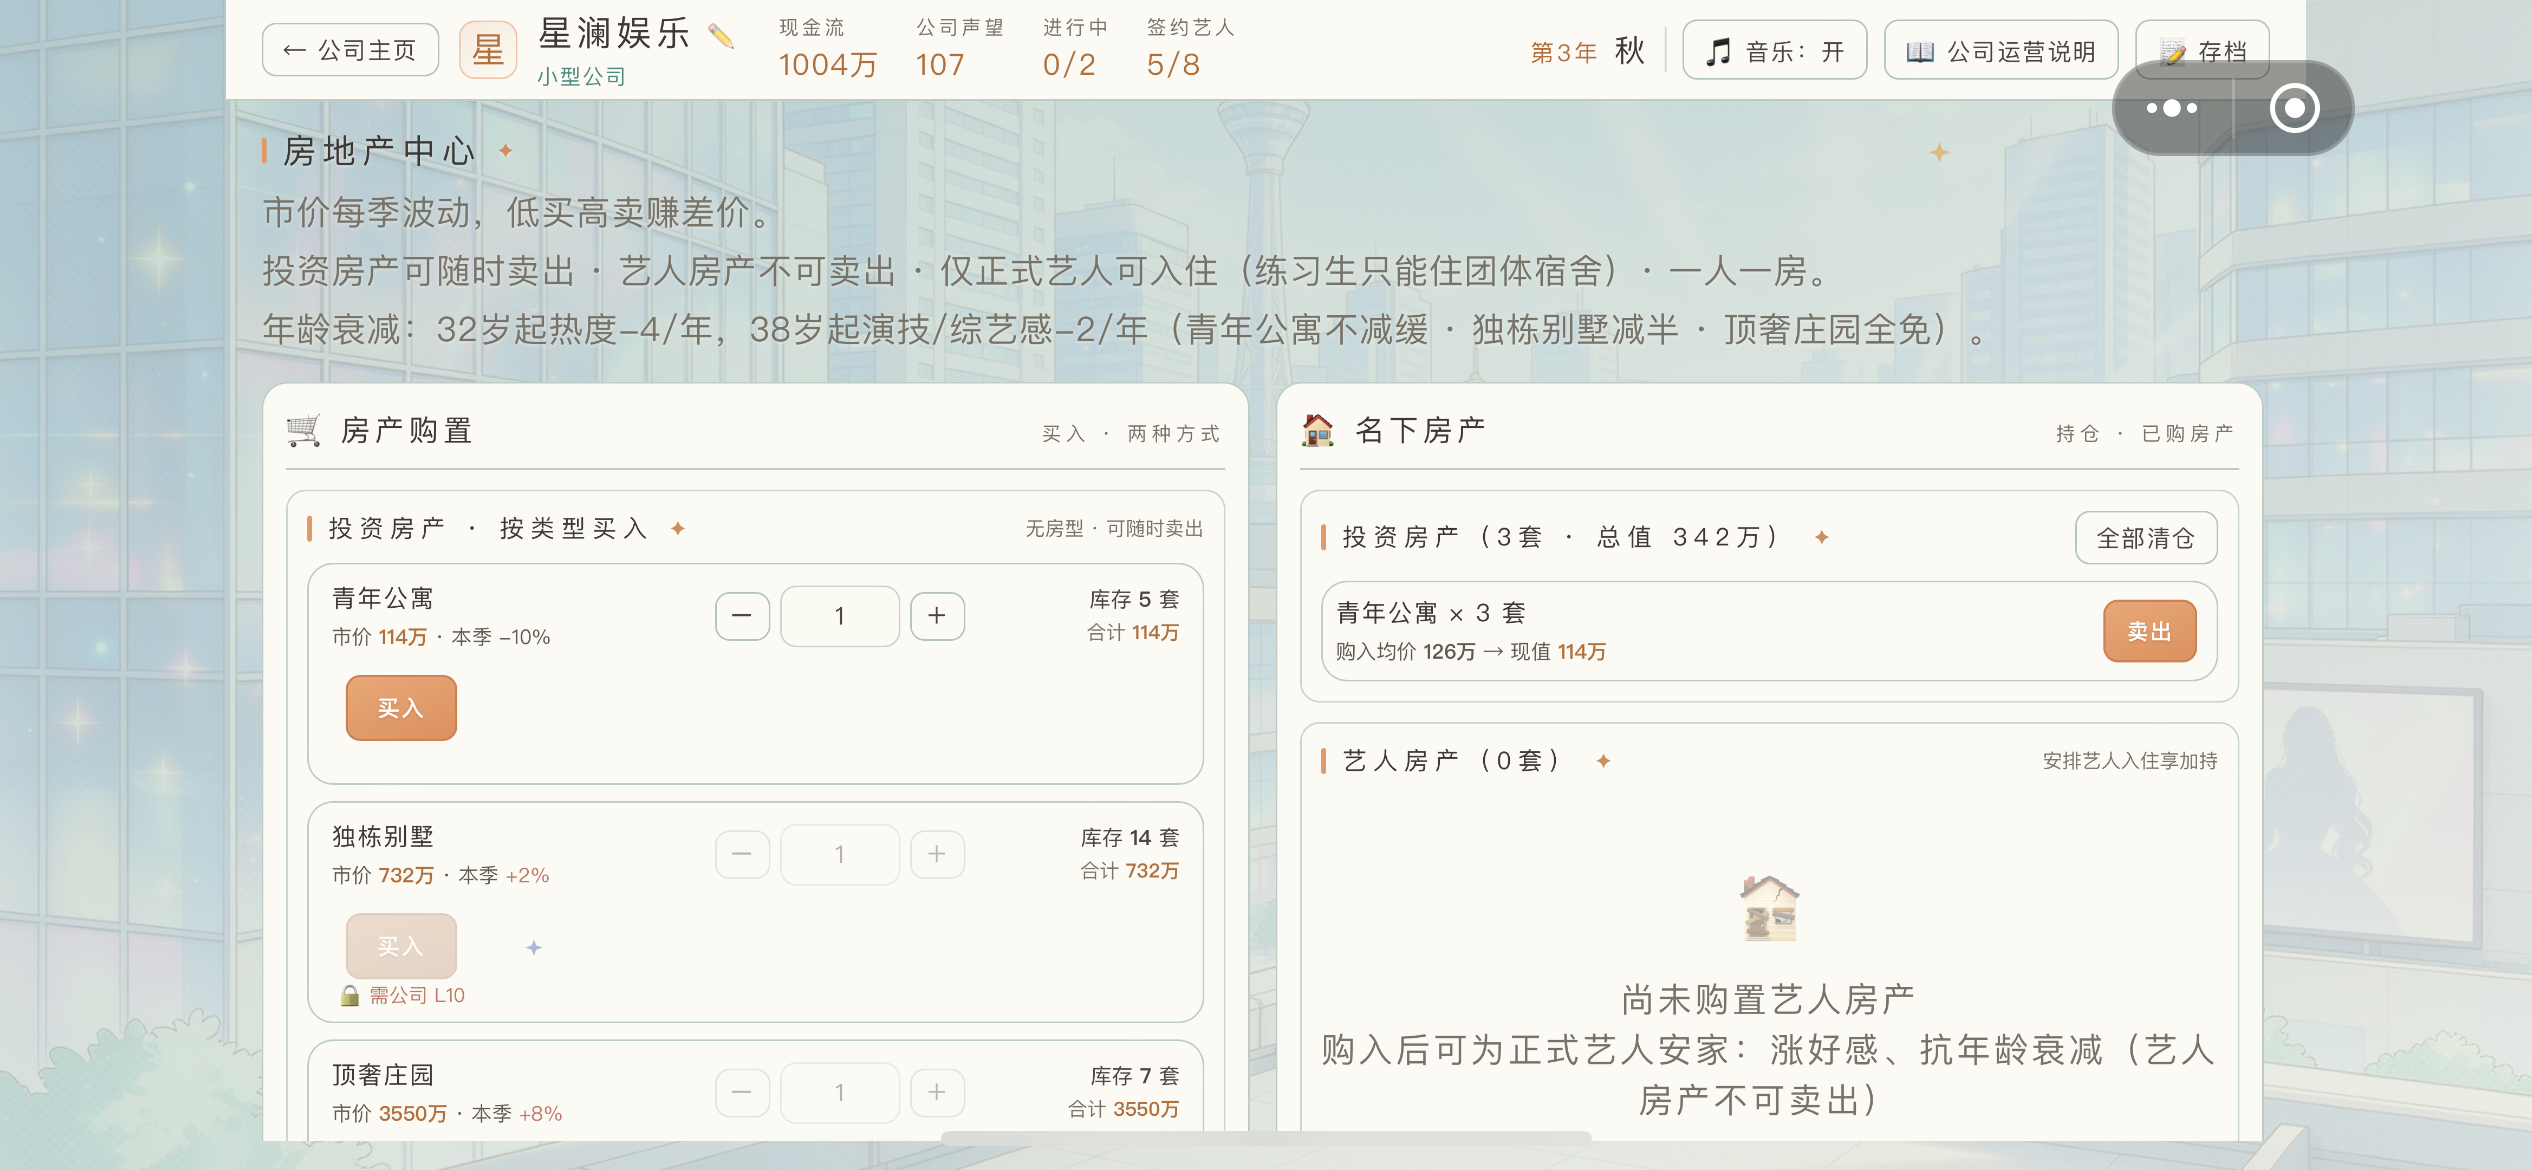Click the horizontal scrollbar at the bottom
The image size is (2532, 1170).
[x=1266, y=1137]
